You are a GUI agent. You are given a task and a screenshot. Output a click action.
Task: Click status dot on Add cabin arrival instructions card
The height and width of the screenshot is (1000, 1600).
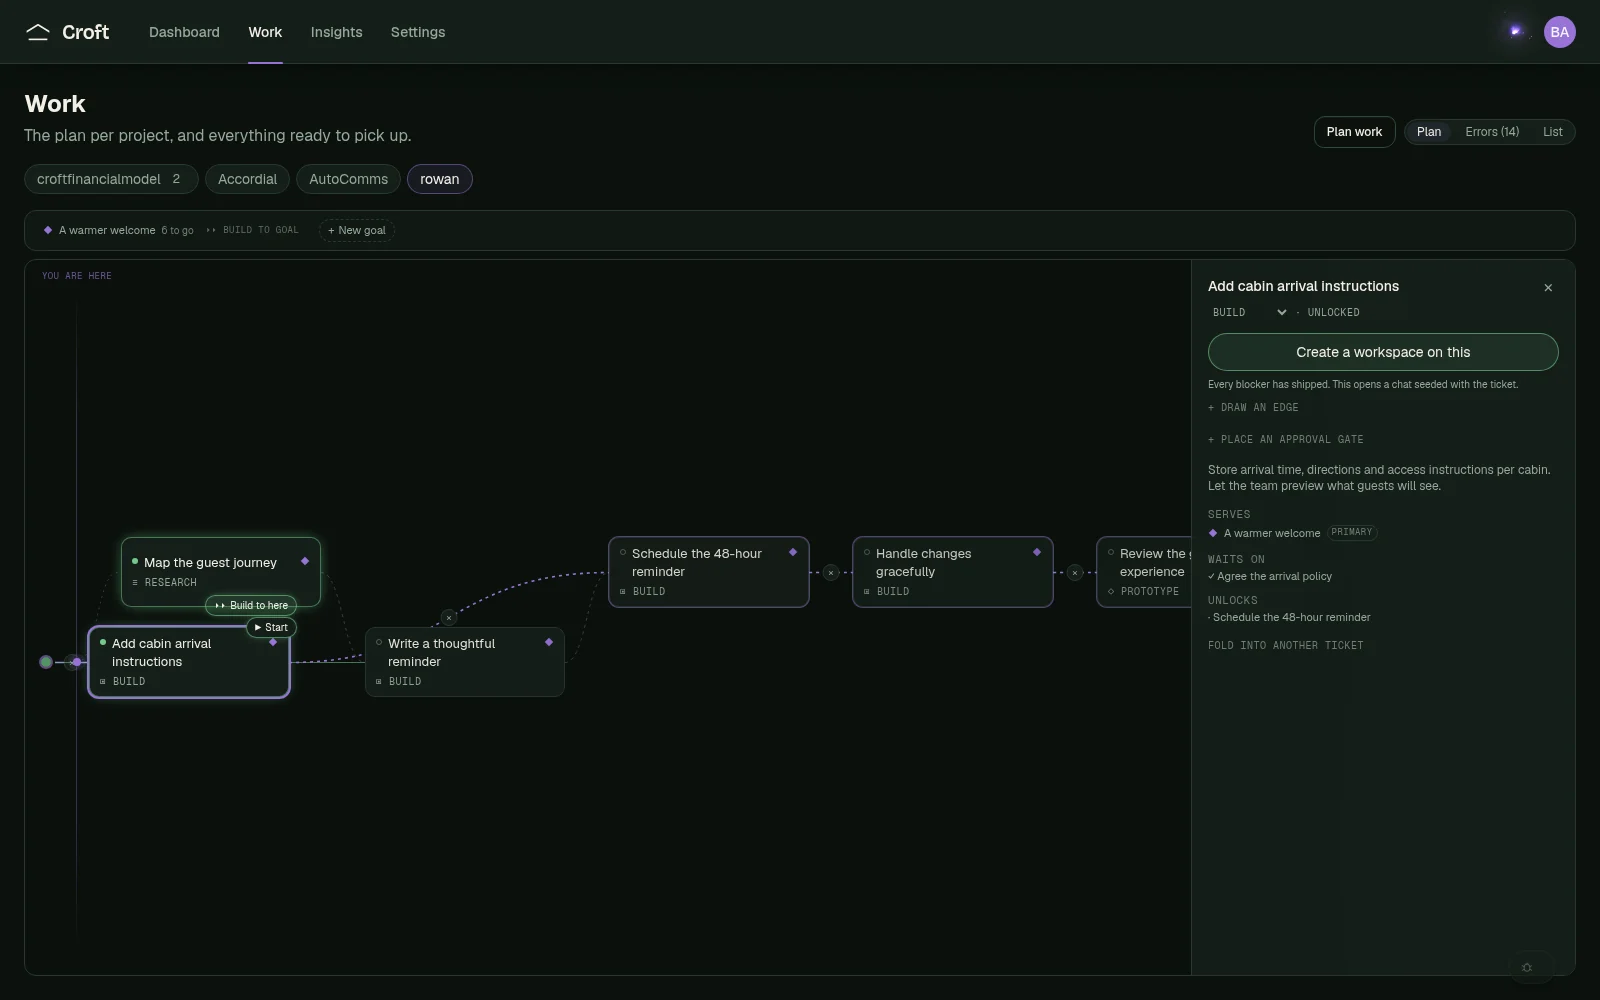click(x=103, y=642)
